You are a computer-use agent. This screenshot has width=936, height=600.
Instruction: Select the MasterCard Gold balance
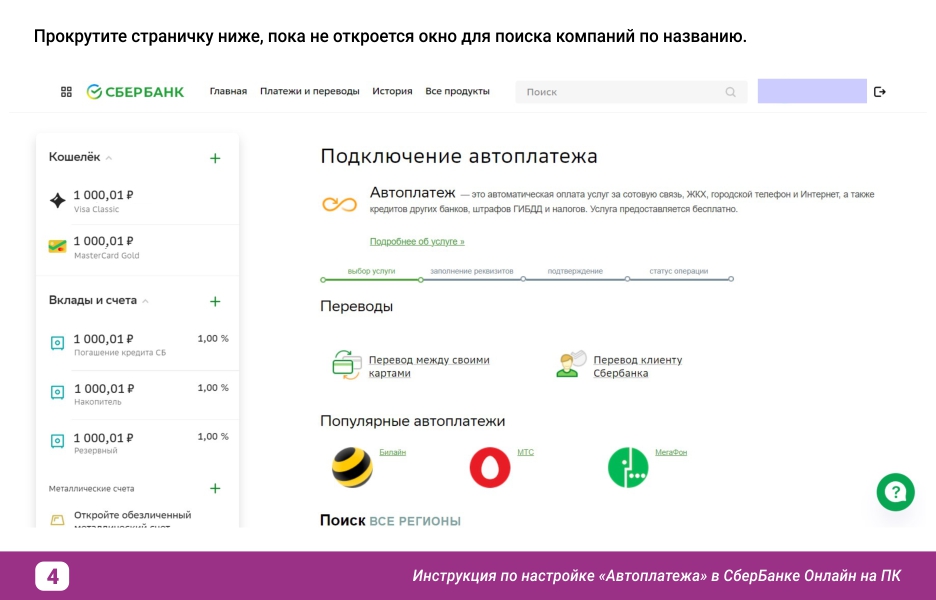pyautogui.click(x=103, y=241)
